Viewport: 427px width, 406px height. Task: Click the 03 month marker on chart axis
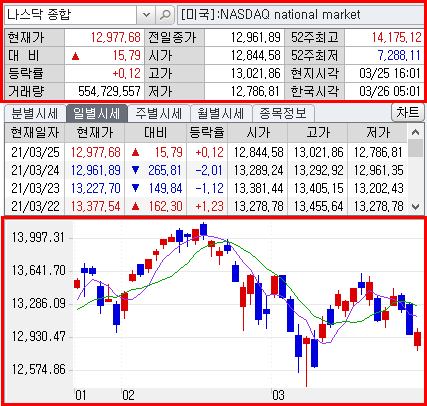pyautogui.click(x=278, y=395)
